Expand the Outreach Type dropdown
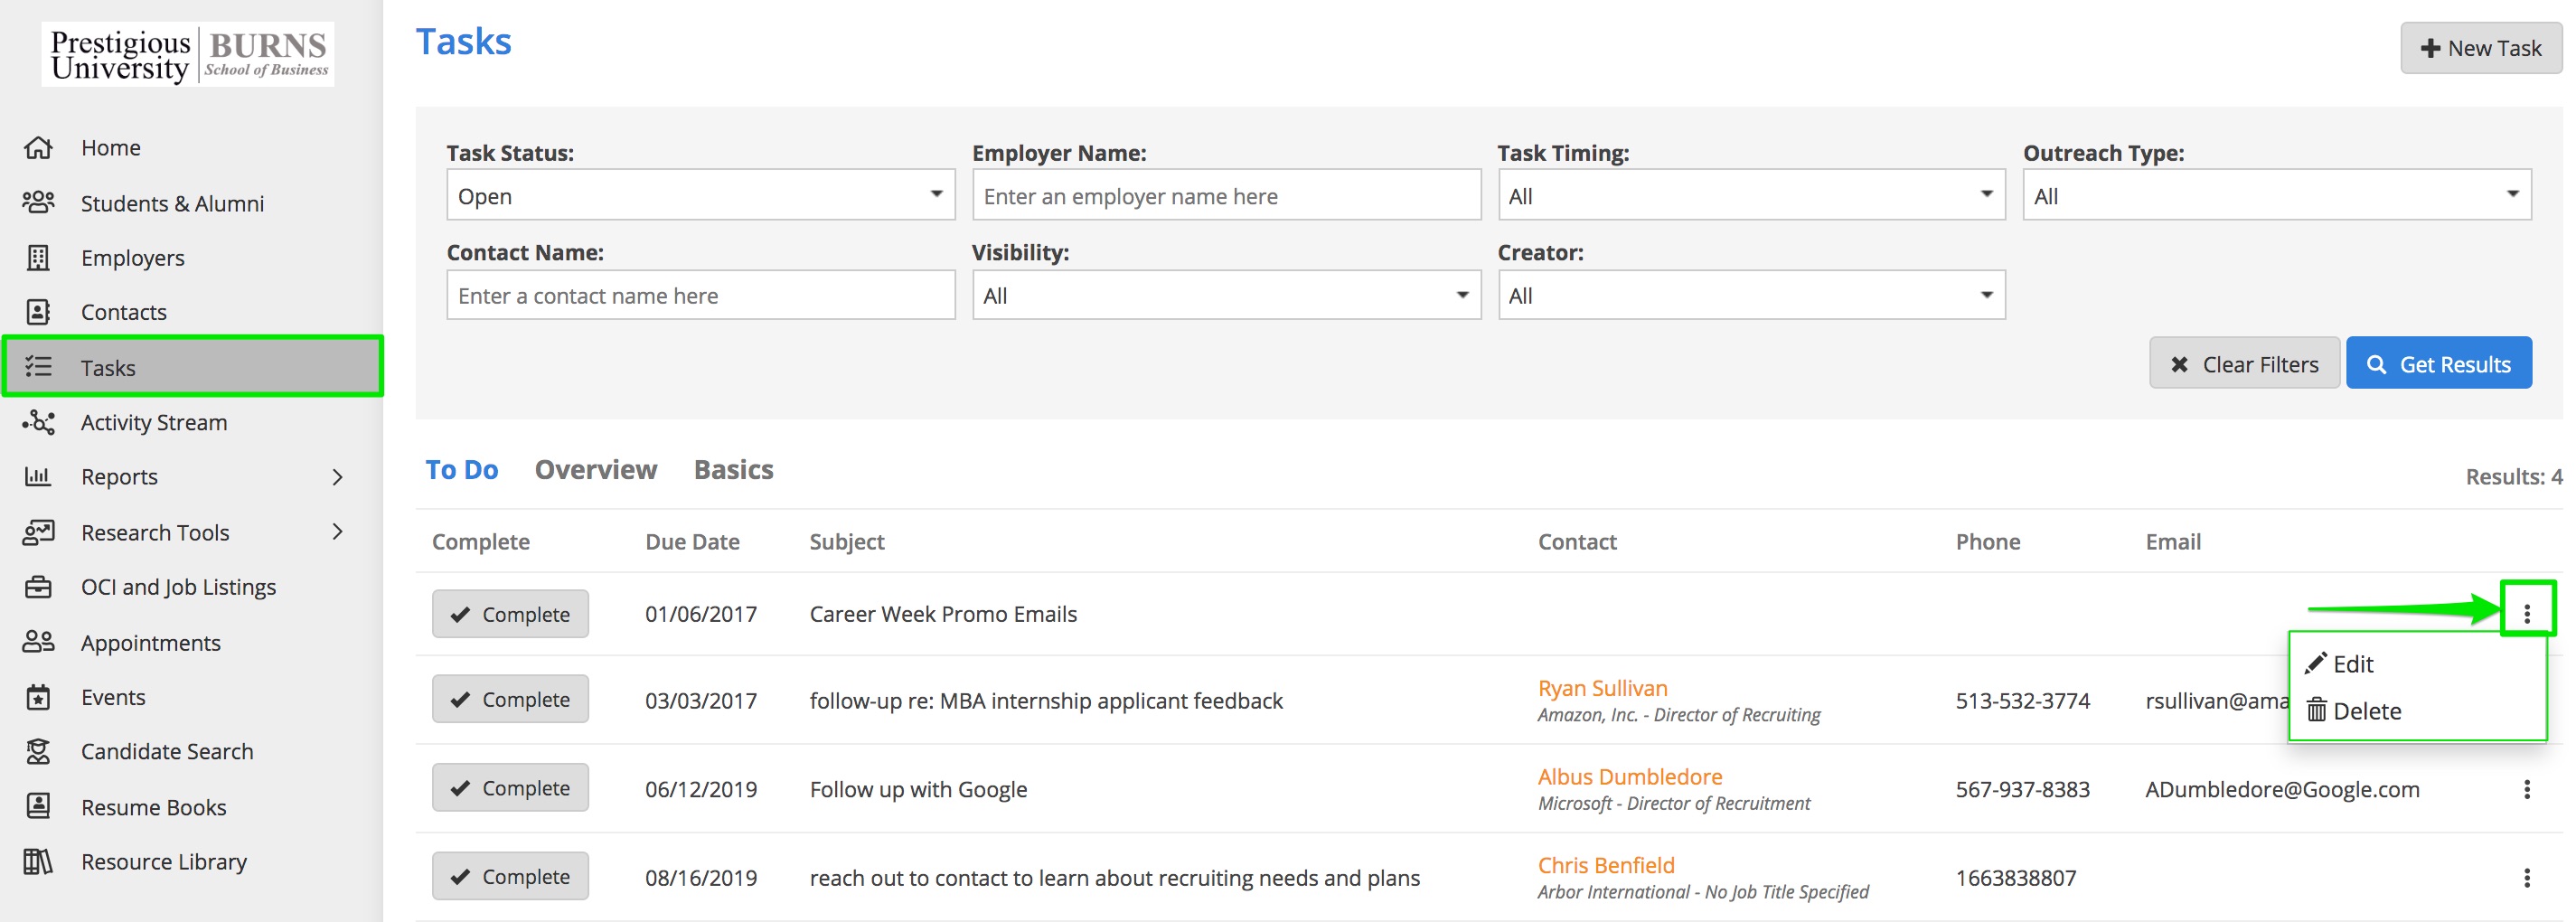This screenshot has height=922, width=2576. 2276,196
